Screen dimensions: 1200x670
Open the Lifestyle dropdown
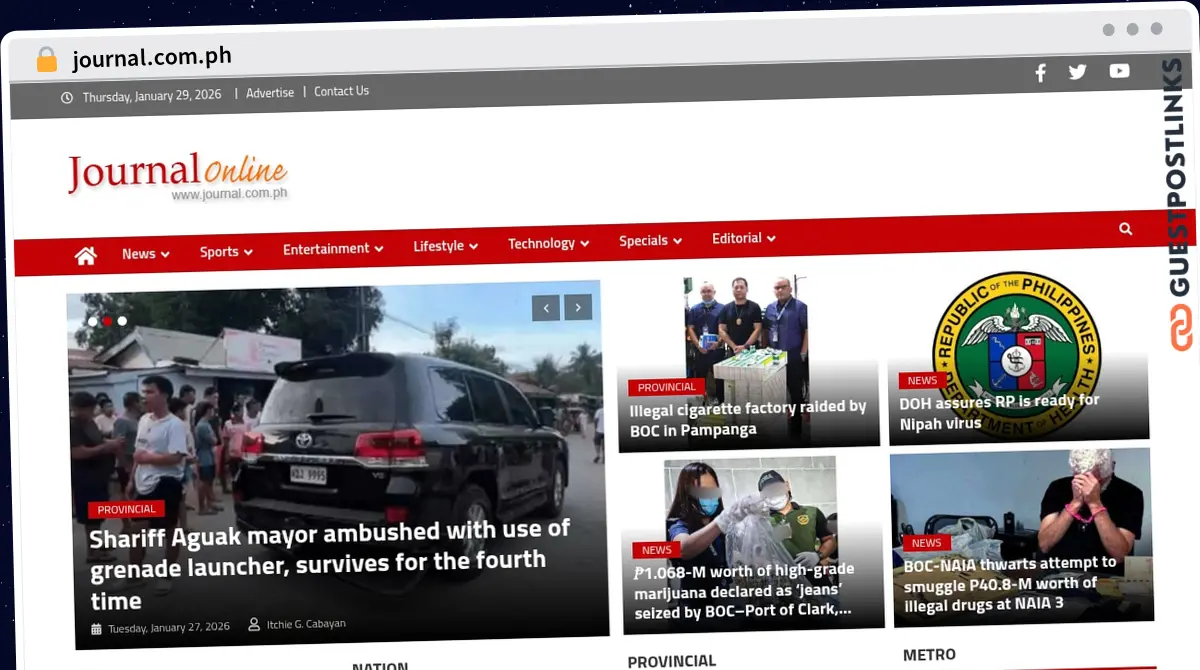point(444,245)
